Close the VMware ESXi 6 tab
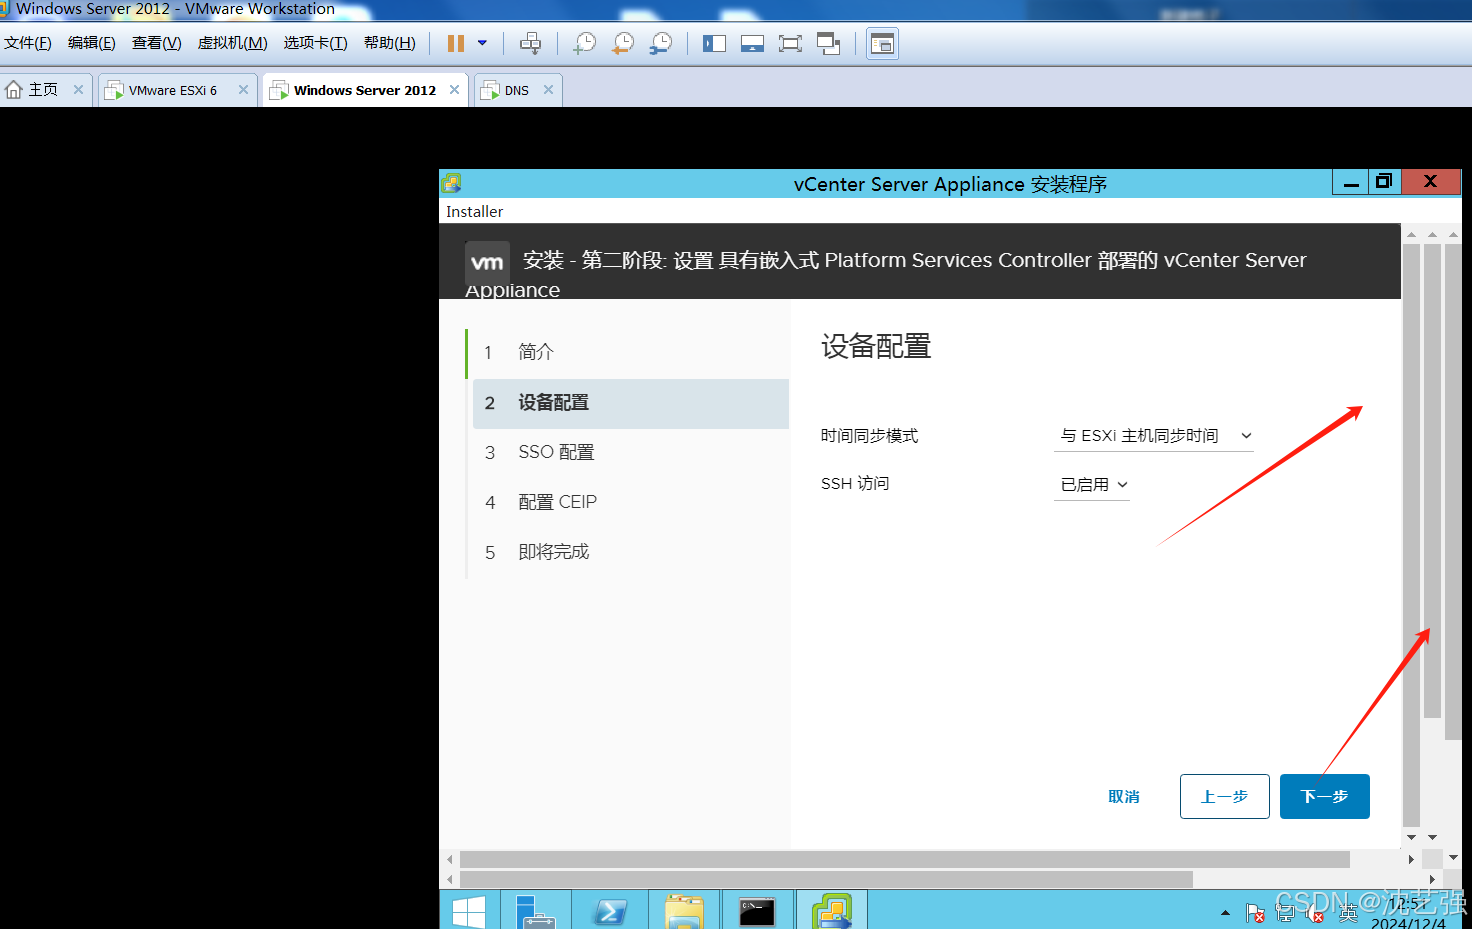The height and width of the screenshot is (929, 1472). (x=243, y=89)
